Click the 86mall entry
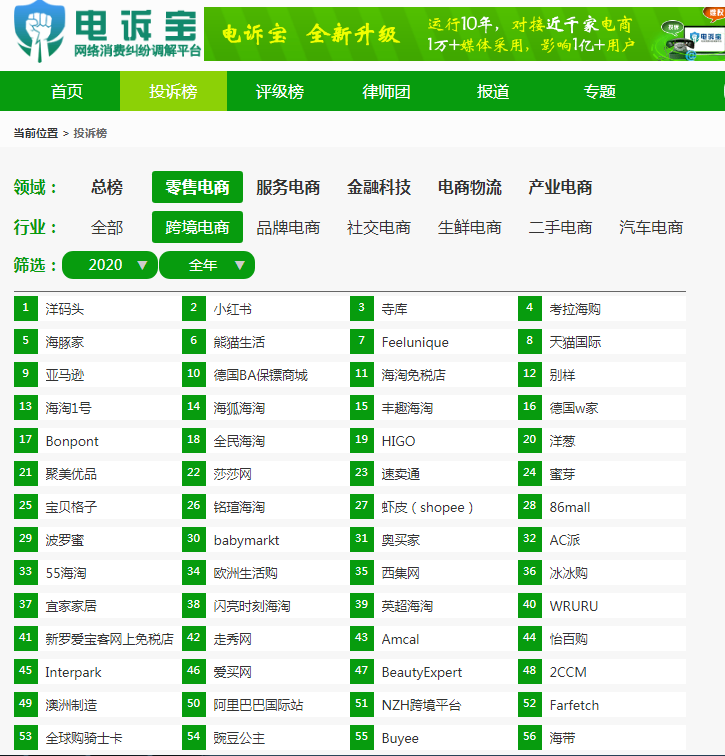This screenshot has width=725, height=756. [x=570, y=507]
